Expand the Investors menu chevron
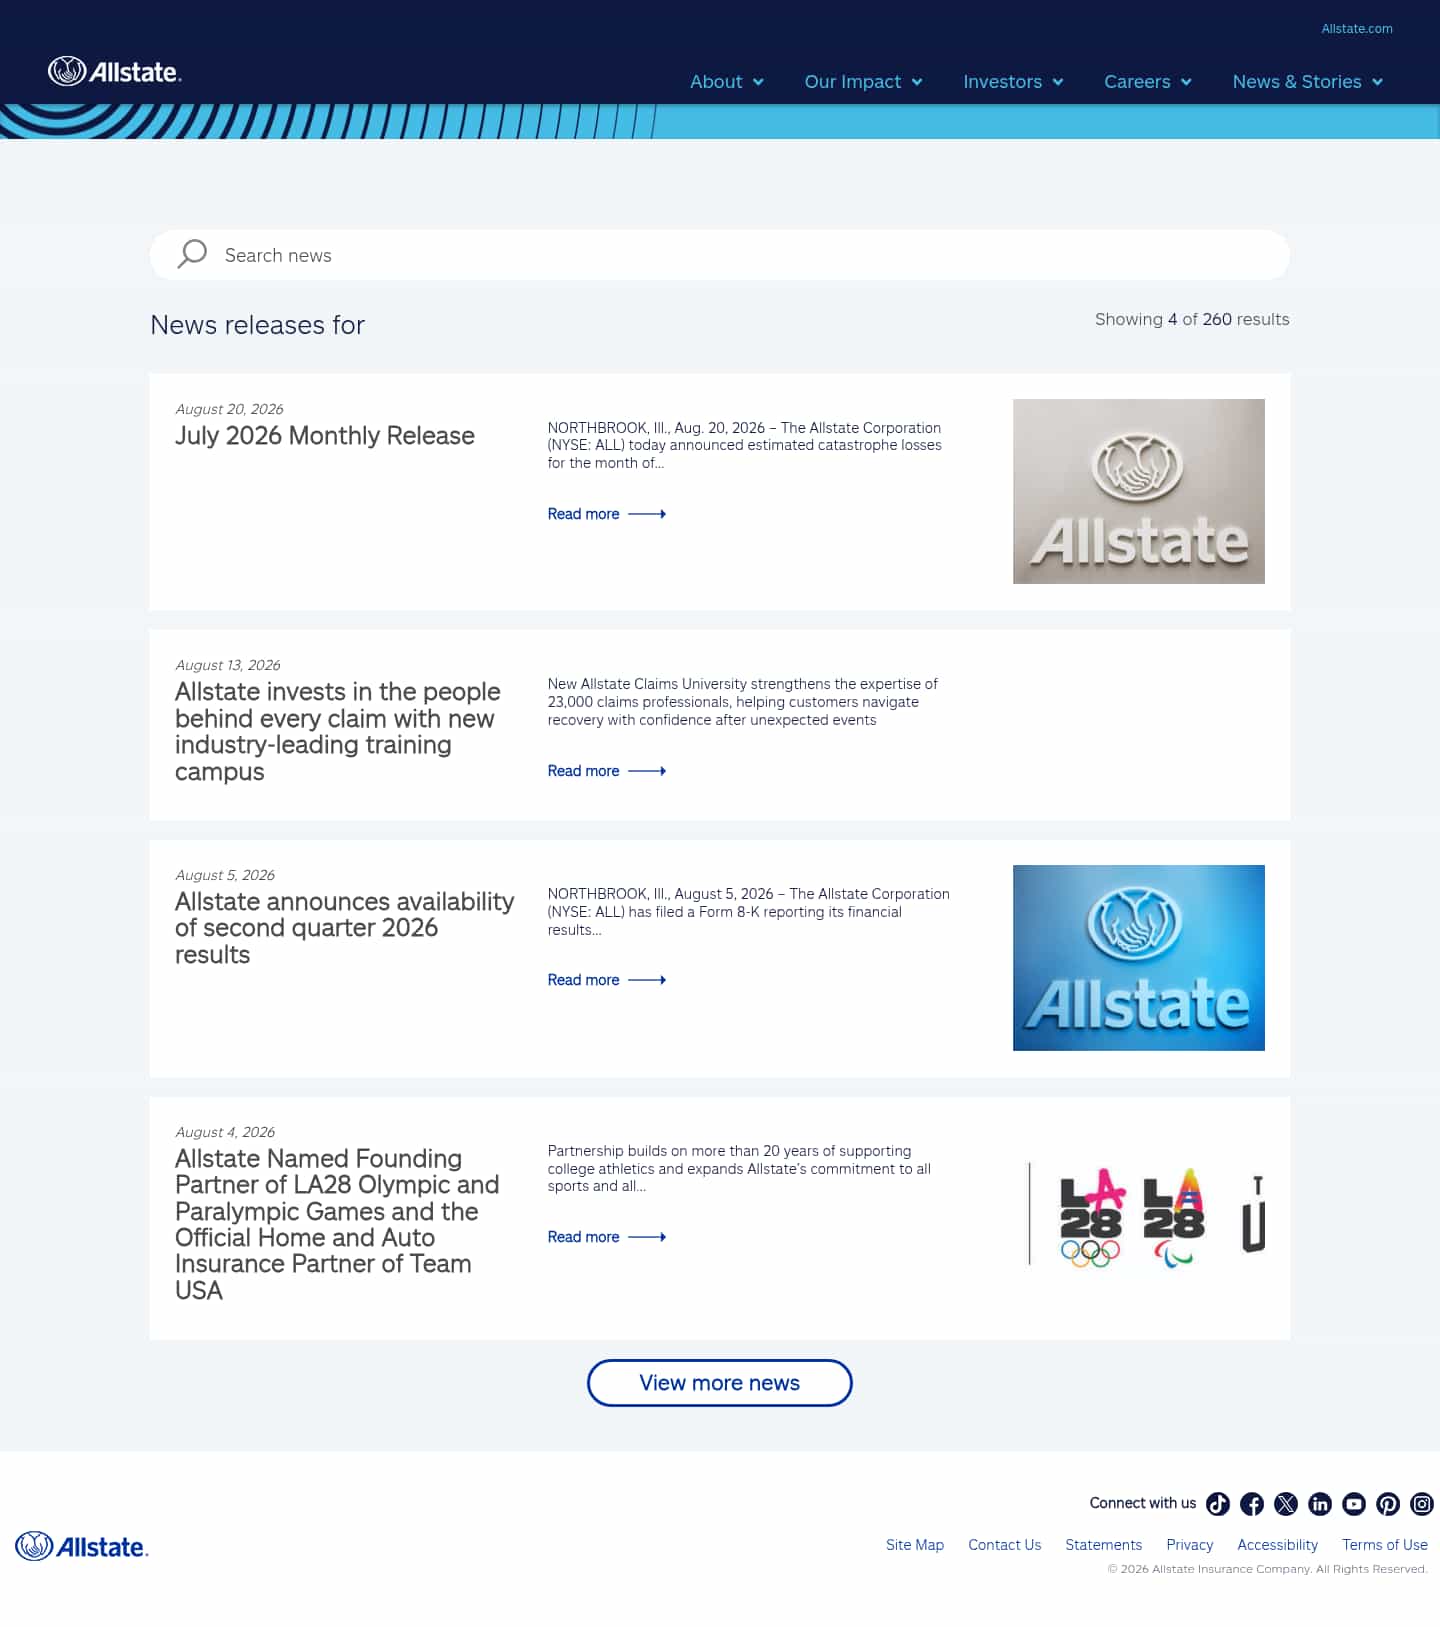The image size is (1440, 1627). click(1058, 82)
